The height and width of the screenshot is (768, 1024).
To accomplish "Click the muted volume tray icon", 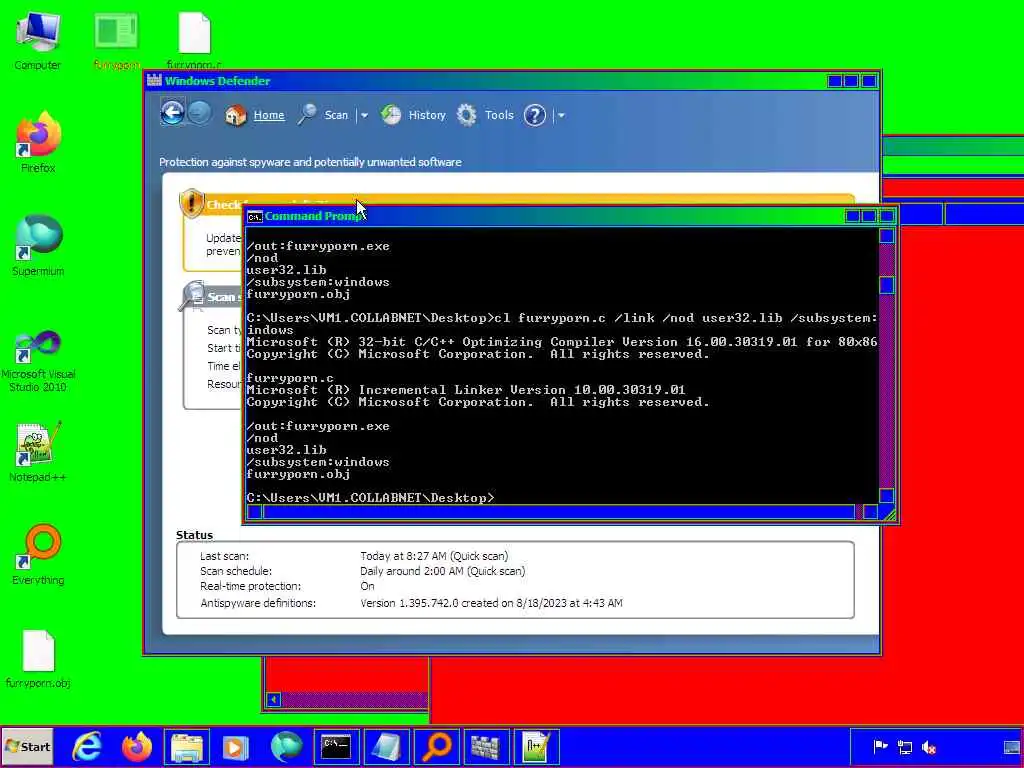I will click(x=929, y=746).
